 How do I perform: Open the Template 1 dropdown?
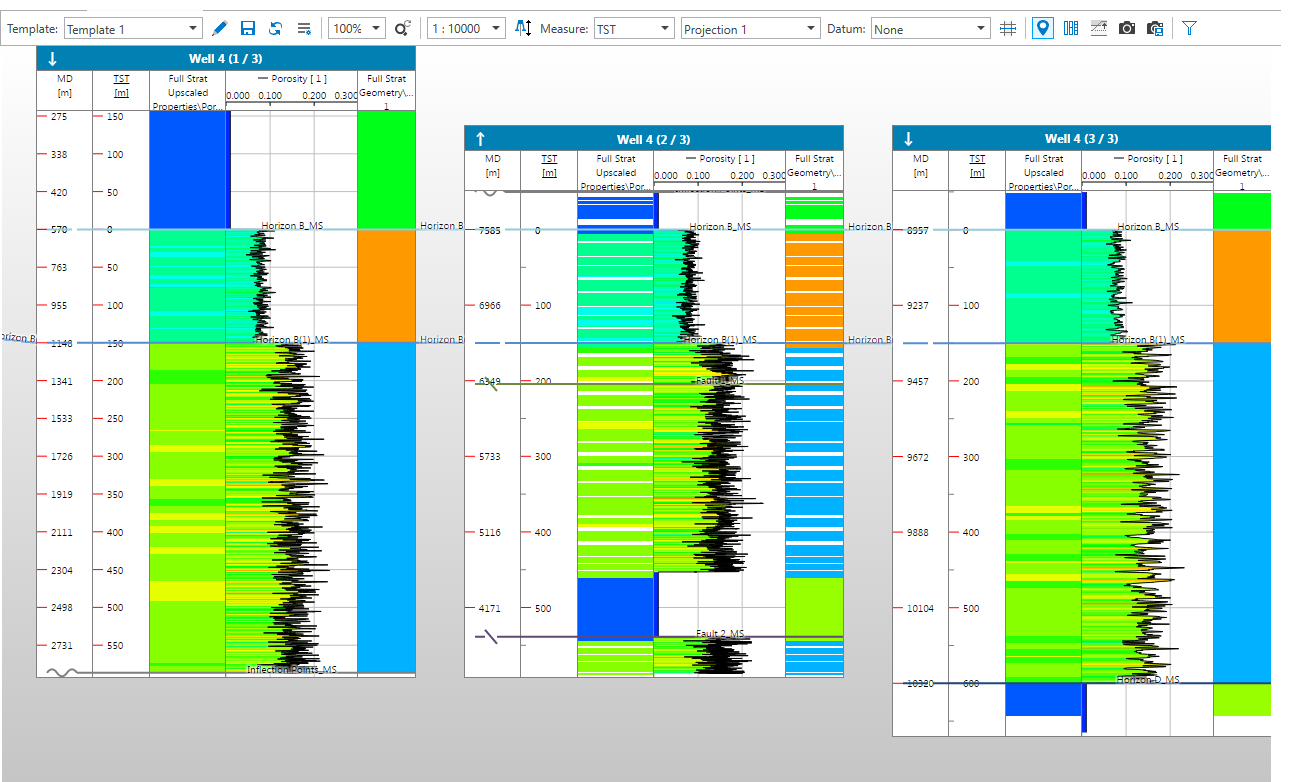132,29
